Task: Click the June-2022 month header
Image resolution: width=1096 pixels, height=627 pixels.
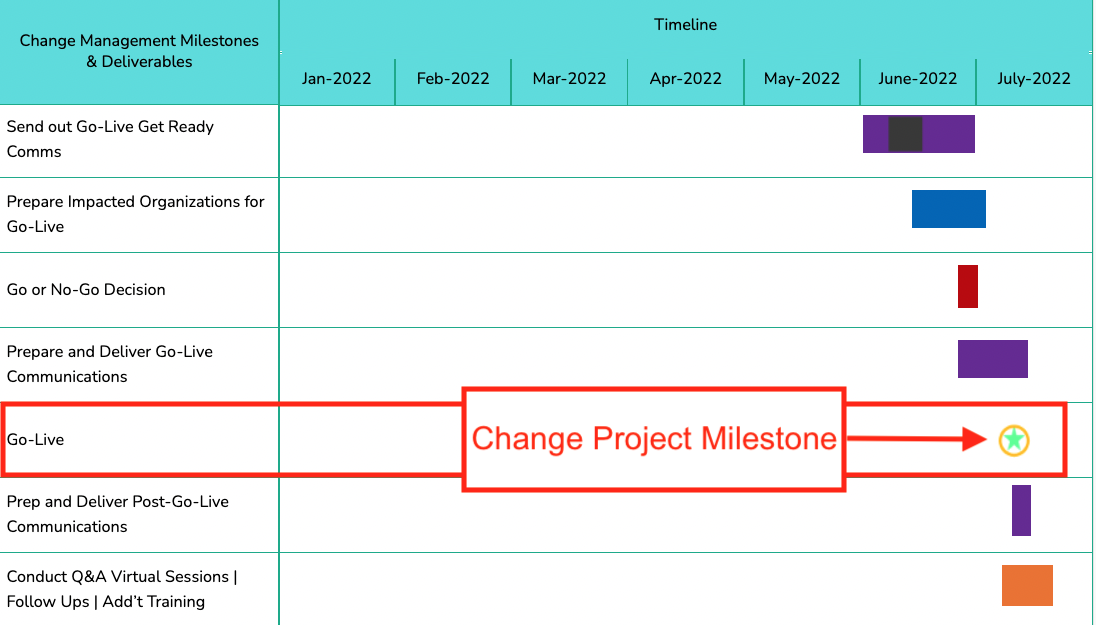Action: tap(917, 79)
